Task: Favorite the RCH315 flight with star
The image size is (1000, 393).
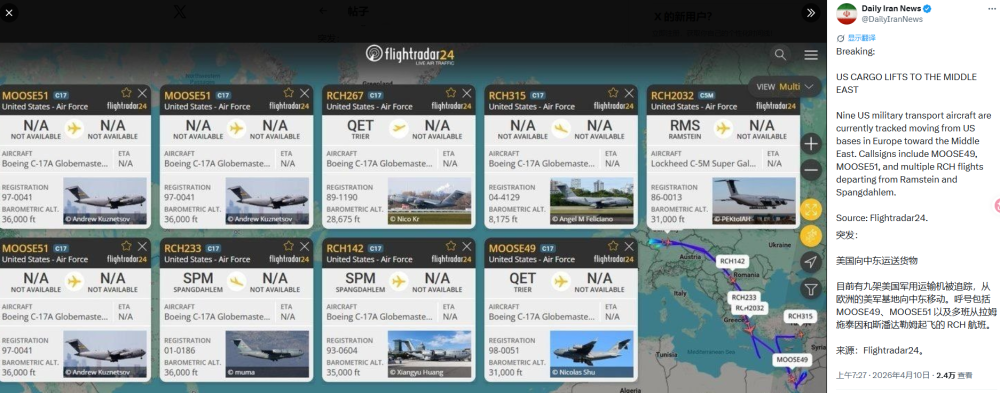Action: coord(613,93)
